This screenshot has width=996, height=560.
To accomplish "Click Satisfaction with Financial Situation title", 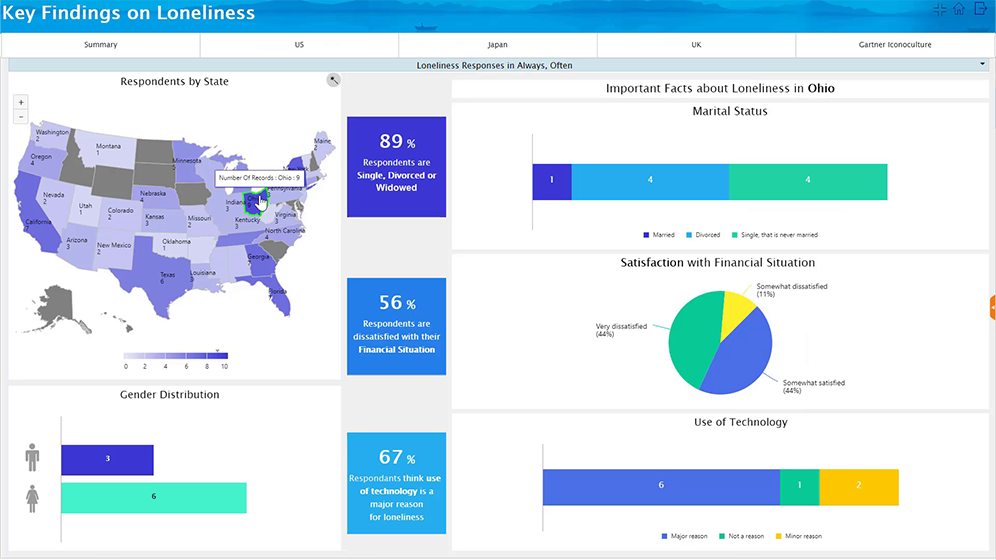I will coord(718,263).
